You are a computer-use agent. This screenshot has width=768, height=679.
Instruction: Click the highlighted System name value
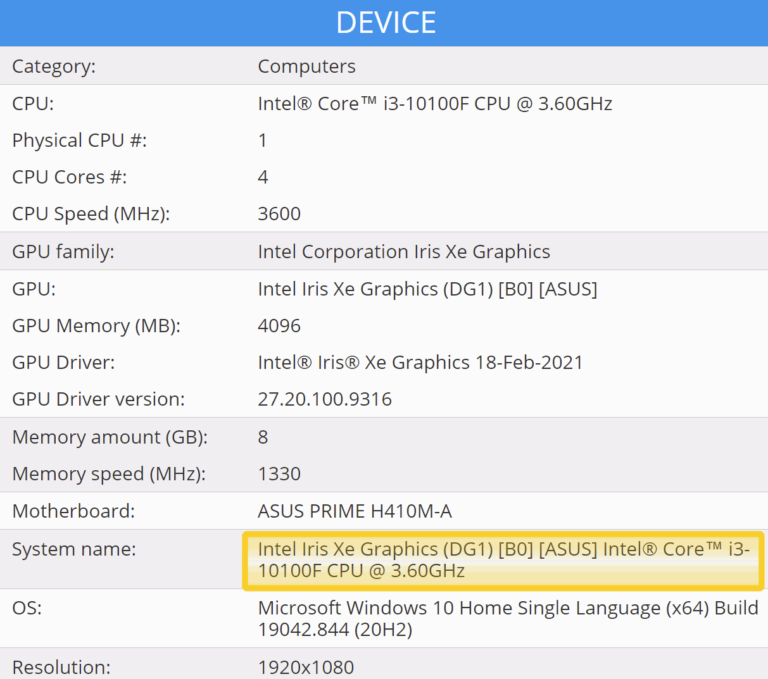coord(505,560)
